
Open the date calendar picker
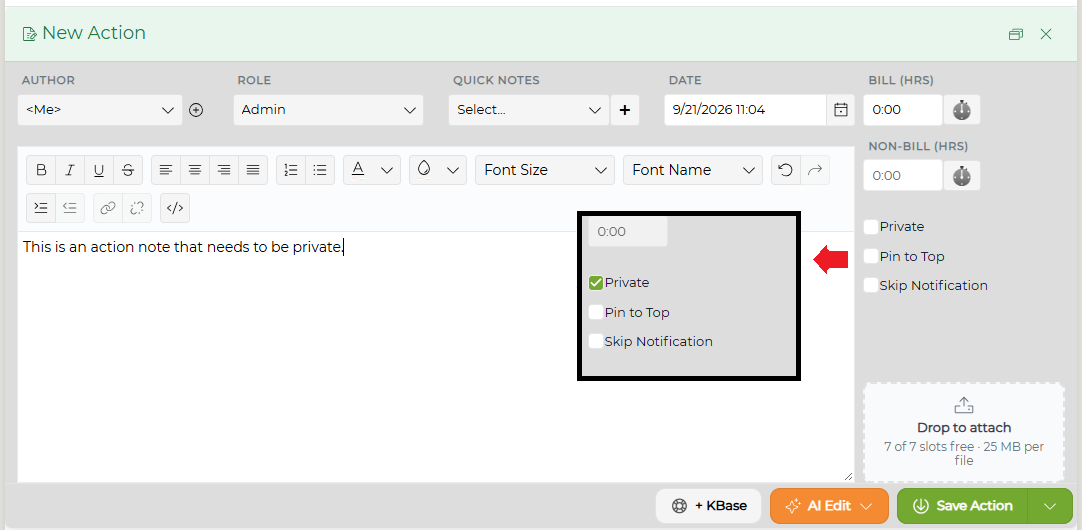click(840, 110)
